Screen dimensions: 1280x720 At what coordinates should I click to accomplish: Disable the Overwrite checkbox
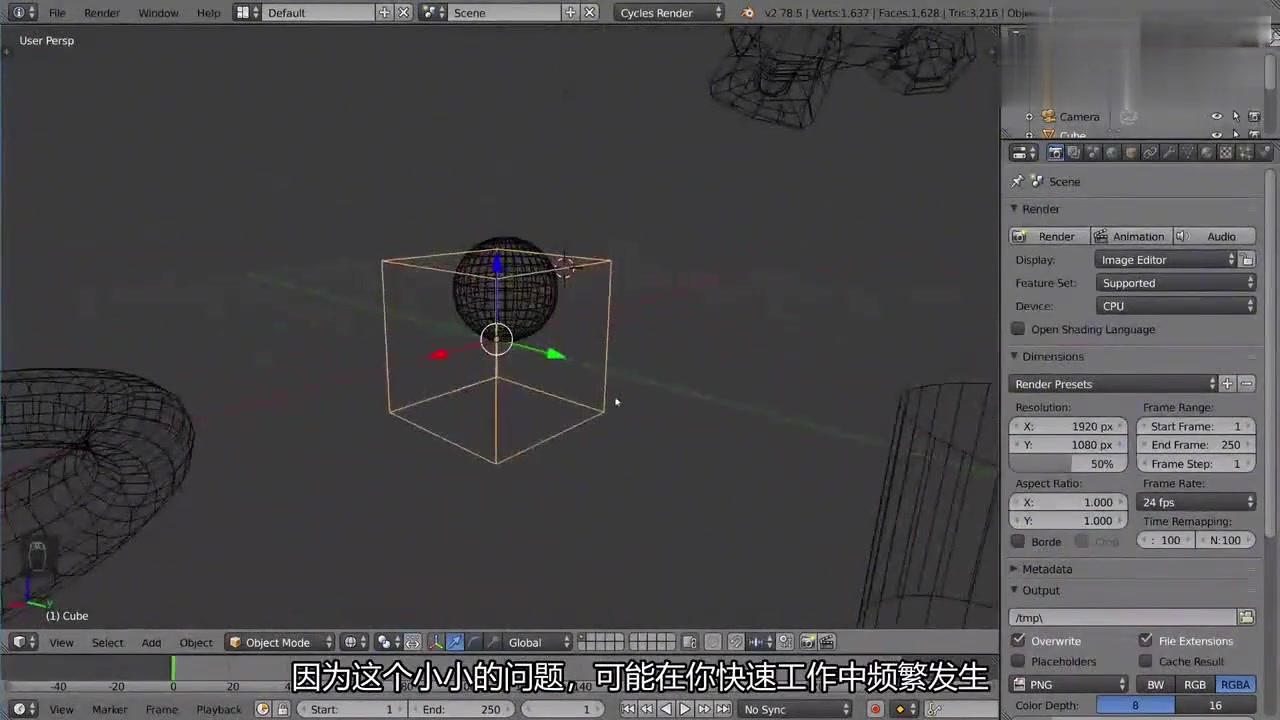1018,640
